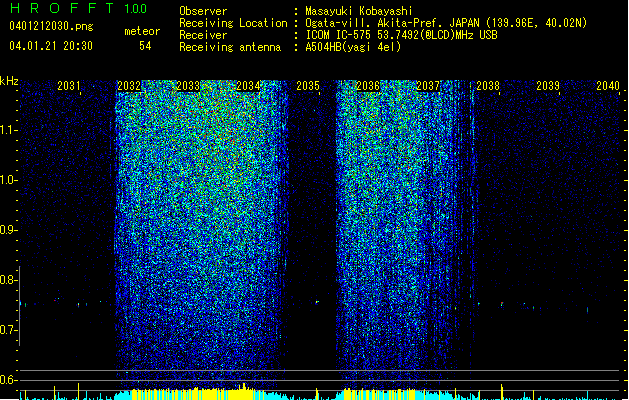Select the filename 0401212030.png
The image size is (629, 400).
click(x=51, y=26)
